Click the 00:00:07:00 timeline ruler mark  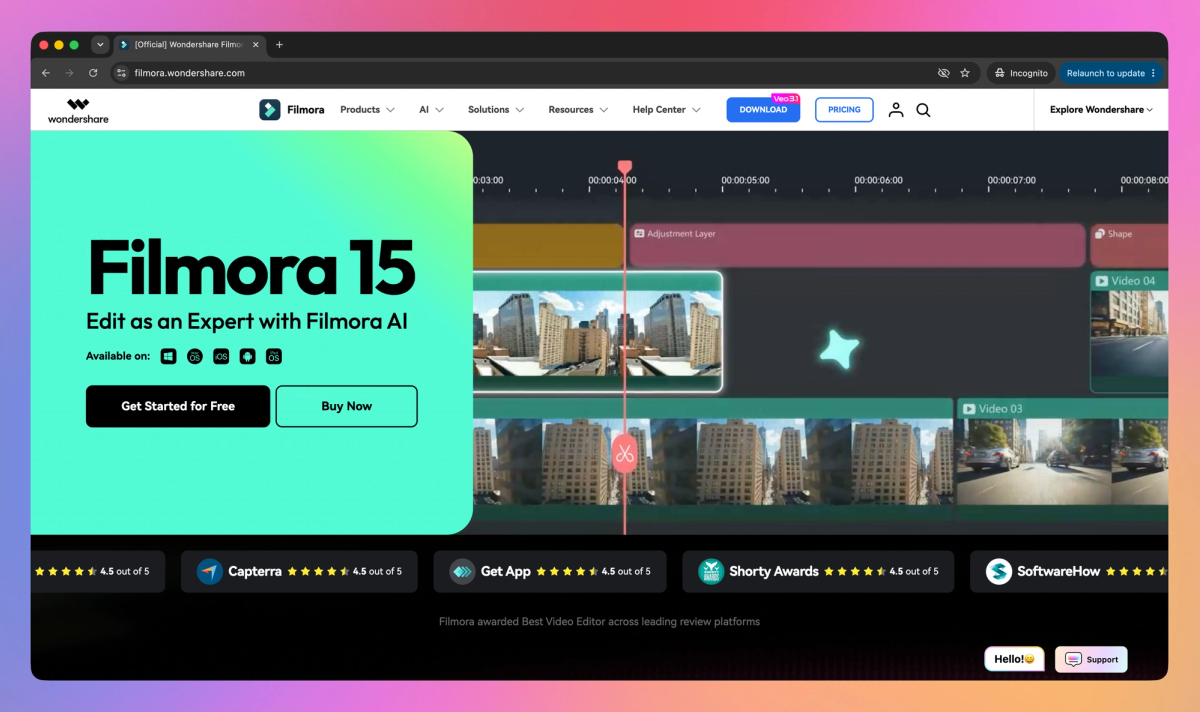click(x=1012, y=181)
